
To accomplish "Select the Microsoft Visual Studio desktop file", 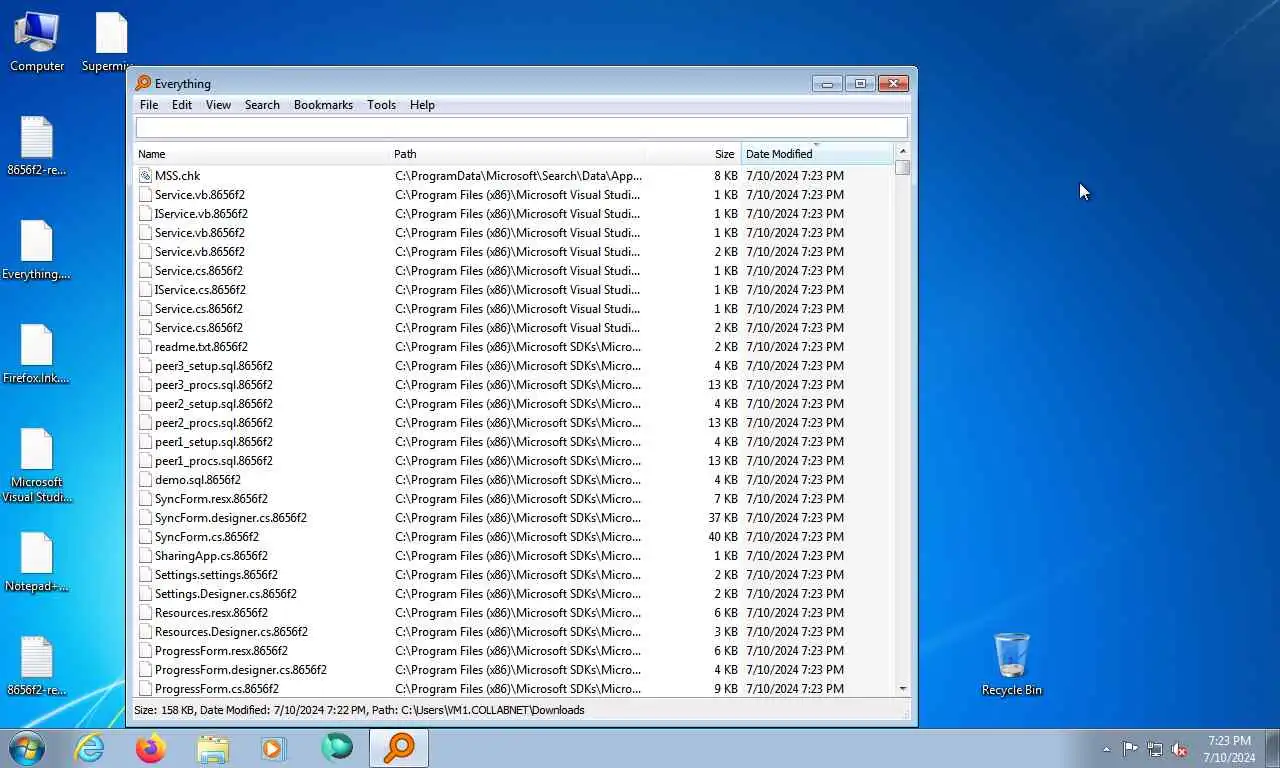I will pos(36,467).
